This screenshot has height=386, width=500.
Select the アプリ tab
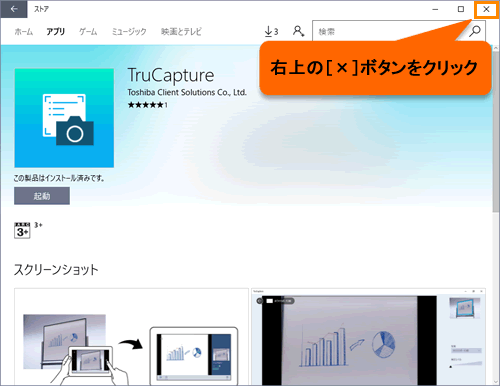pos(55,32)
